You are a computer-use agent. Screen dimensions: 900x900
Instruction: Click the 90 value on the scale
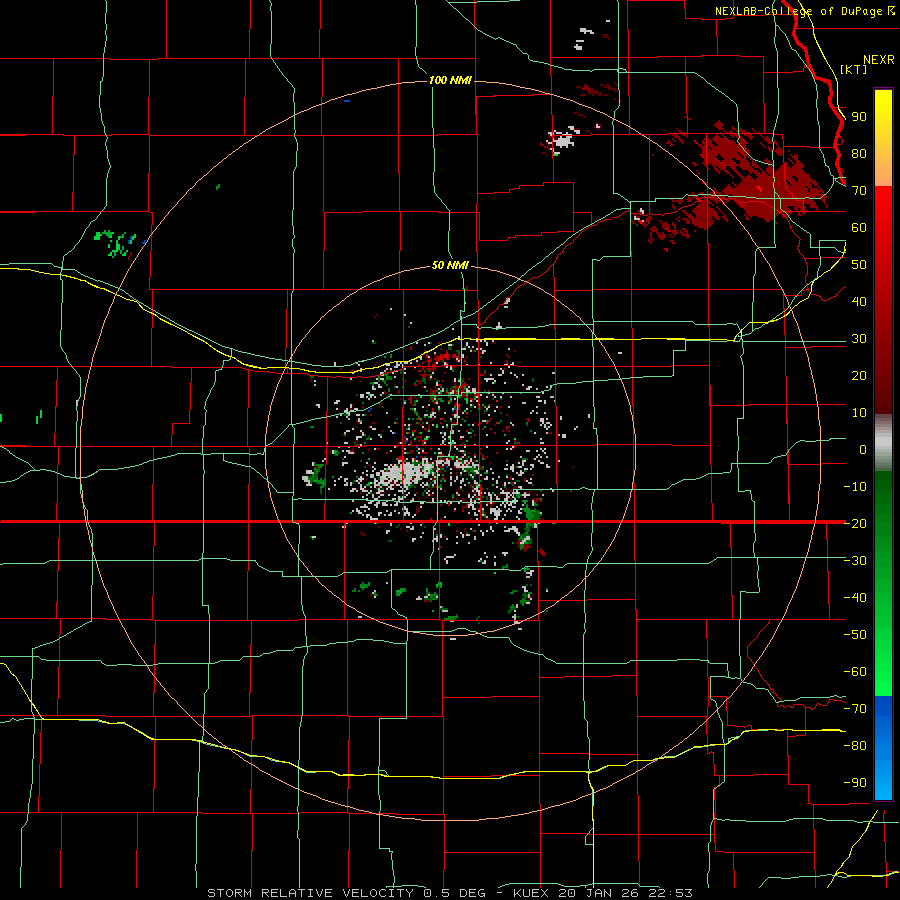click(859, 117)
